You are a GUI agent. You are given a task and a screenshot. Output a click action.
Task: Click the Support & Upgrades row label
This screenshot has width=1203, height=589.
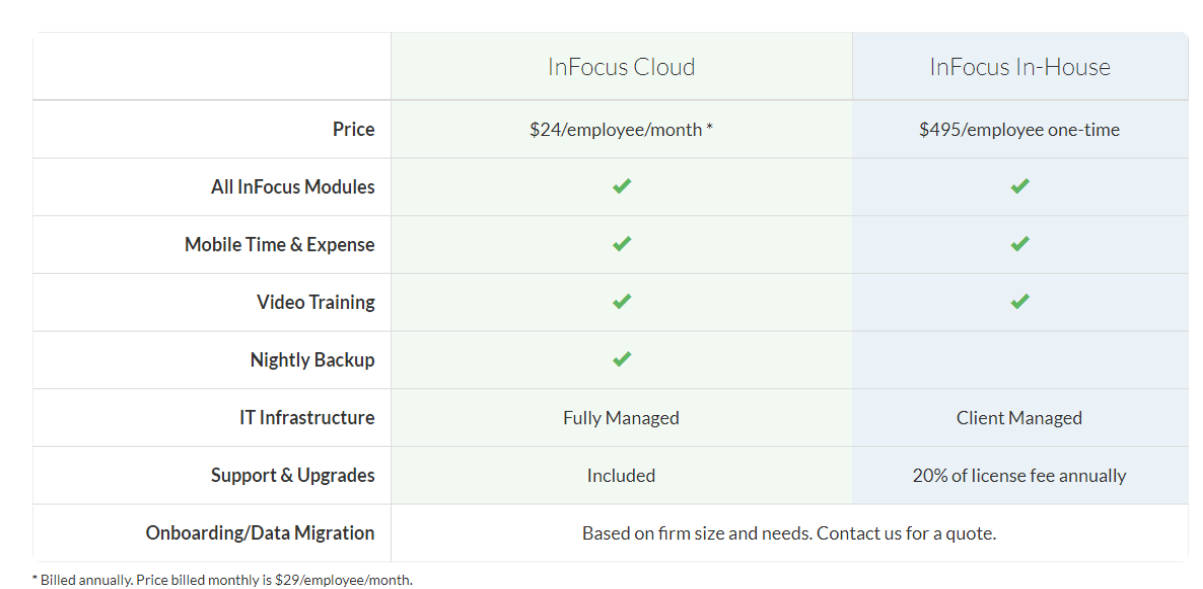pos(292,476)
